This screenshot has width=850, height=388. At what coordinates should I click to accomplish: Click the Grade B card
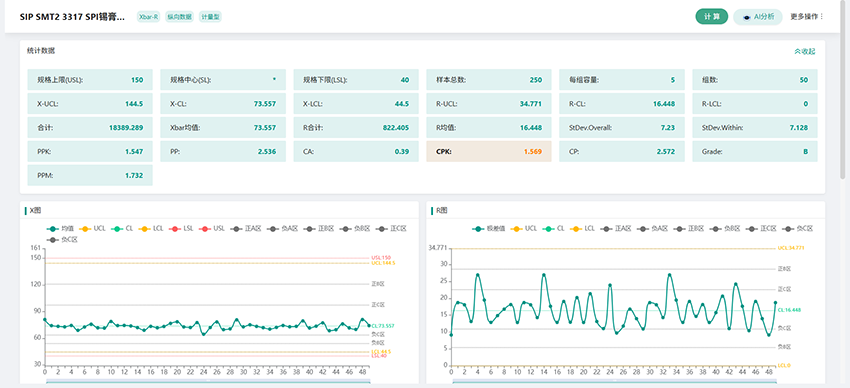click(755, 152)
